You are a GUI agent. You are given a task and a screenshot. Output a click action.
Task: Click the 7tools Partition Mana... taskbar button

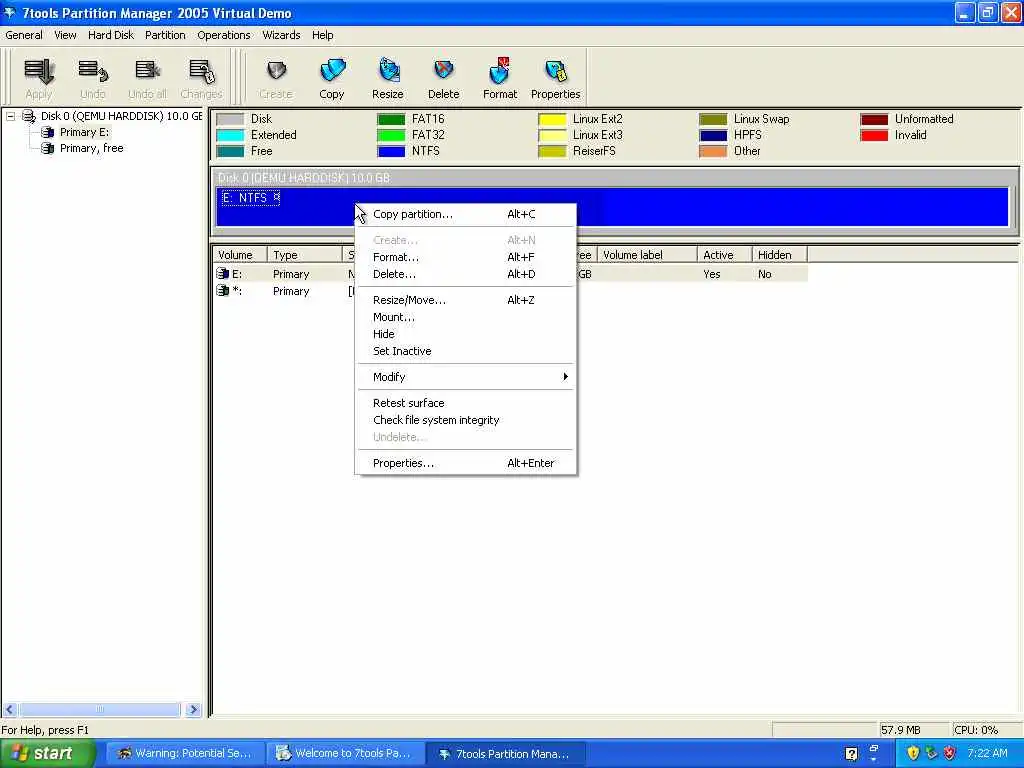[x=505, y=754]
